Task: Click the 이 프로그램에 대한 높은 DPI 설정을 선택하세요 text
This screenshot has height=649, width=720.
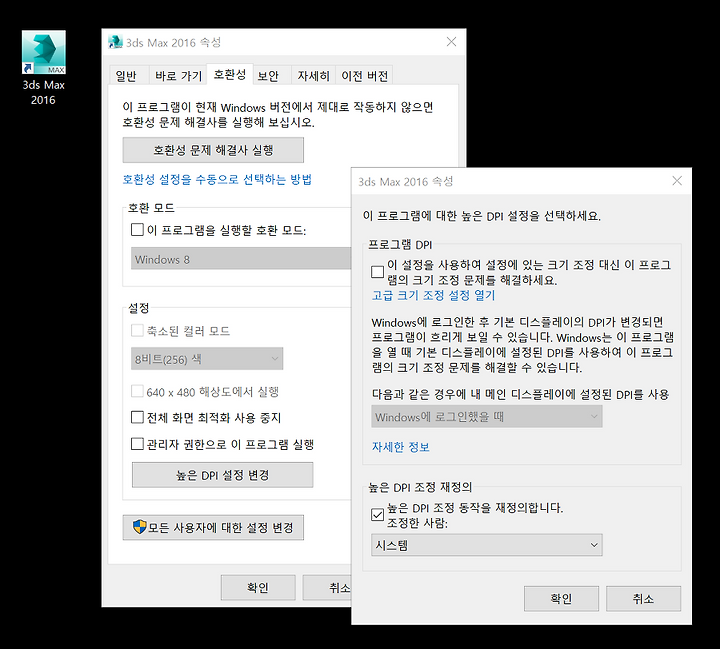Action: coord(482,216)
